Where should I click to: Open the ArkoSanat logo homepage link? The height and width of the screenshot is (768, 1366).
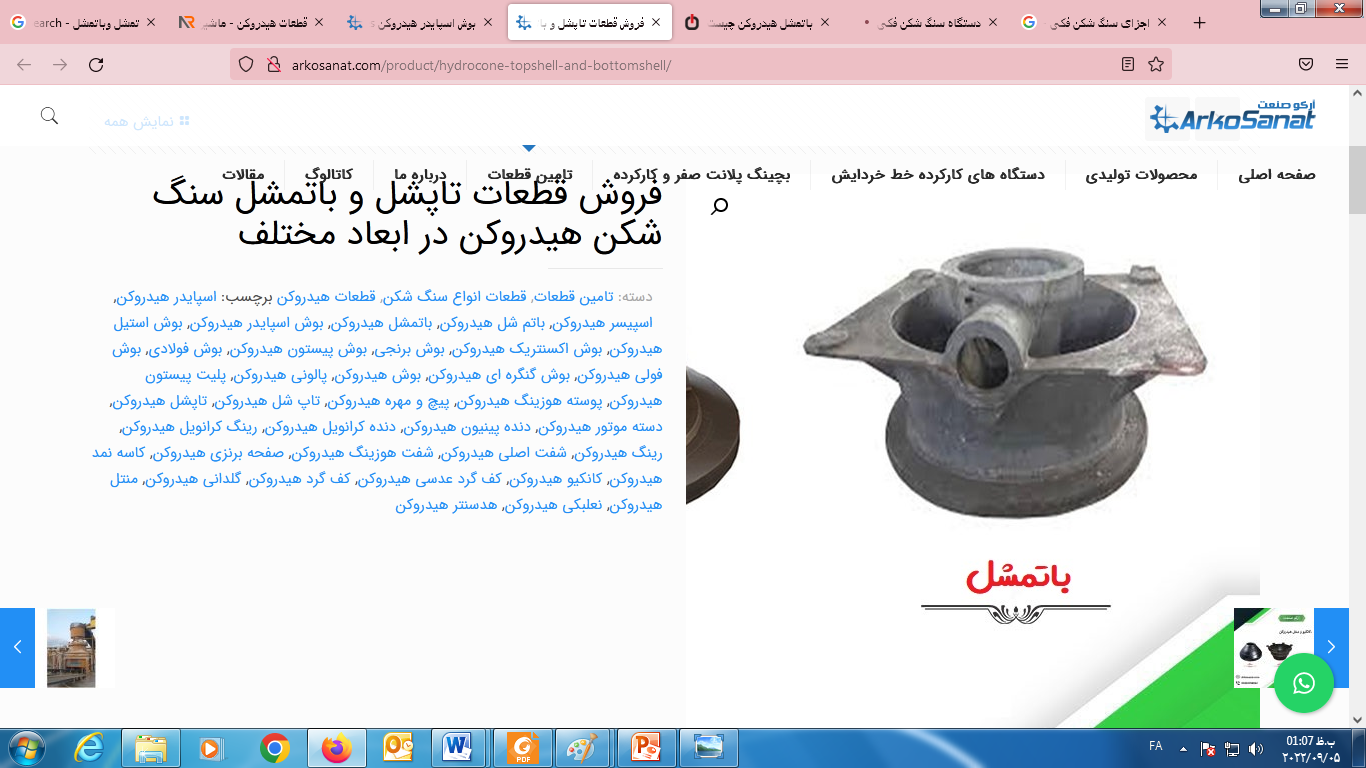pos(1232,118)
